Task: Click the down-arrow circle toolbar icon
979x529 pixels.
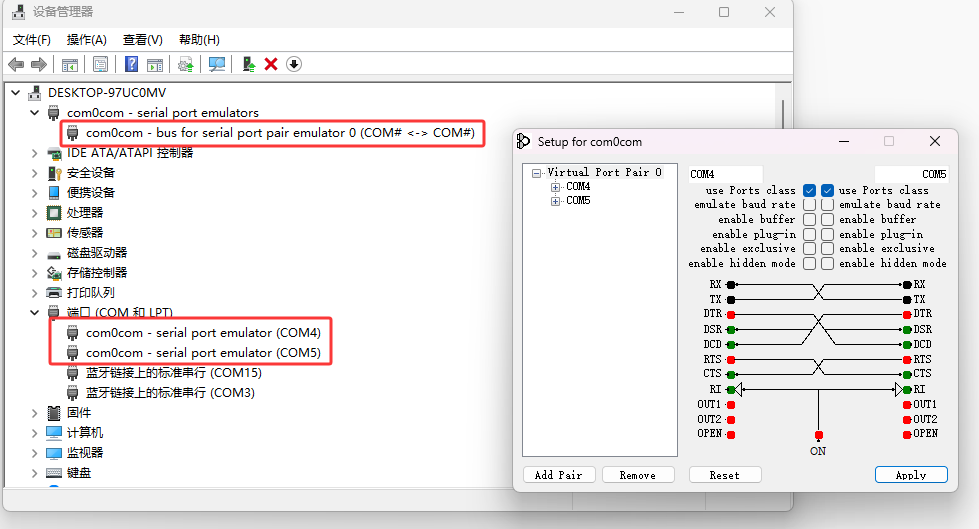Action: pyautogui.click(x=294, y=64)
